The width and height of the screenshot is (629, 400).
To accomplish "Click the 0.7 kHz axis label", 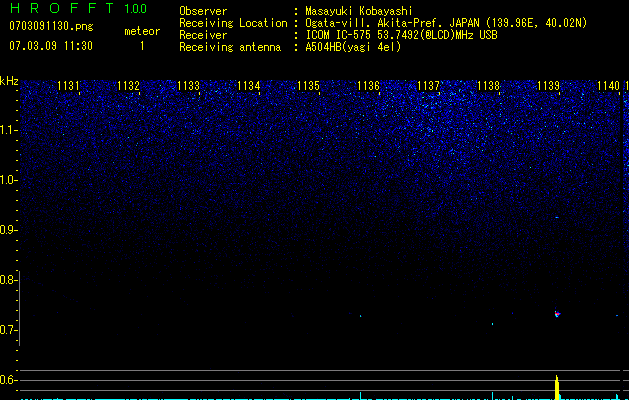I will click(x=8, y=330).
